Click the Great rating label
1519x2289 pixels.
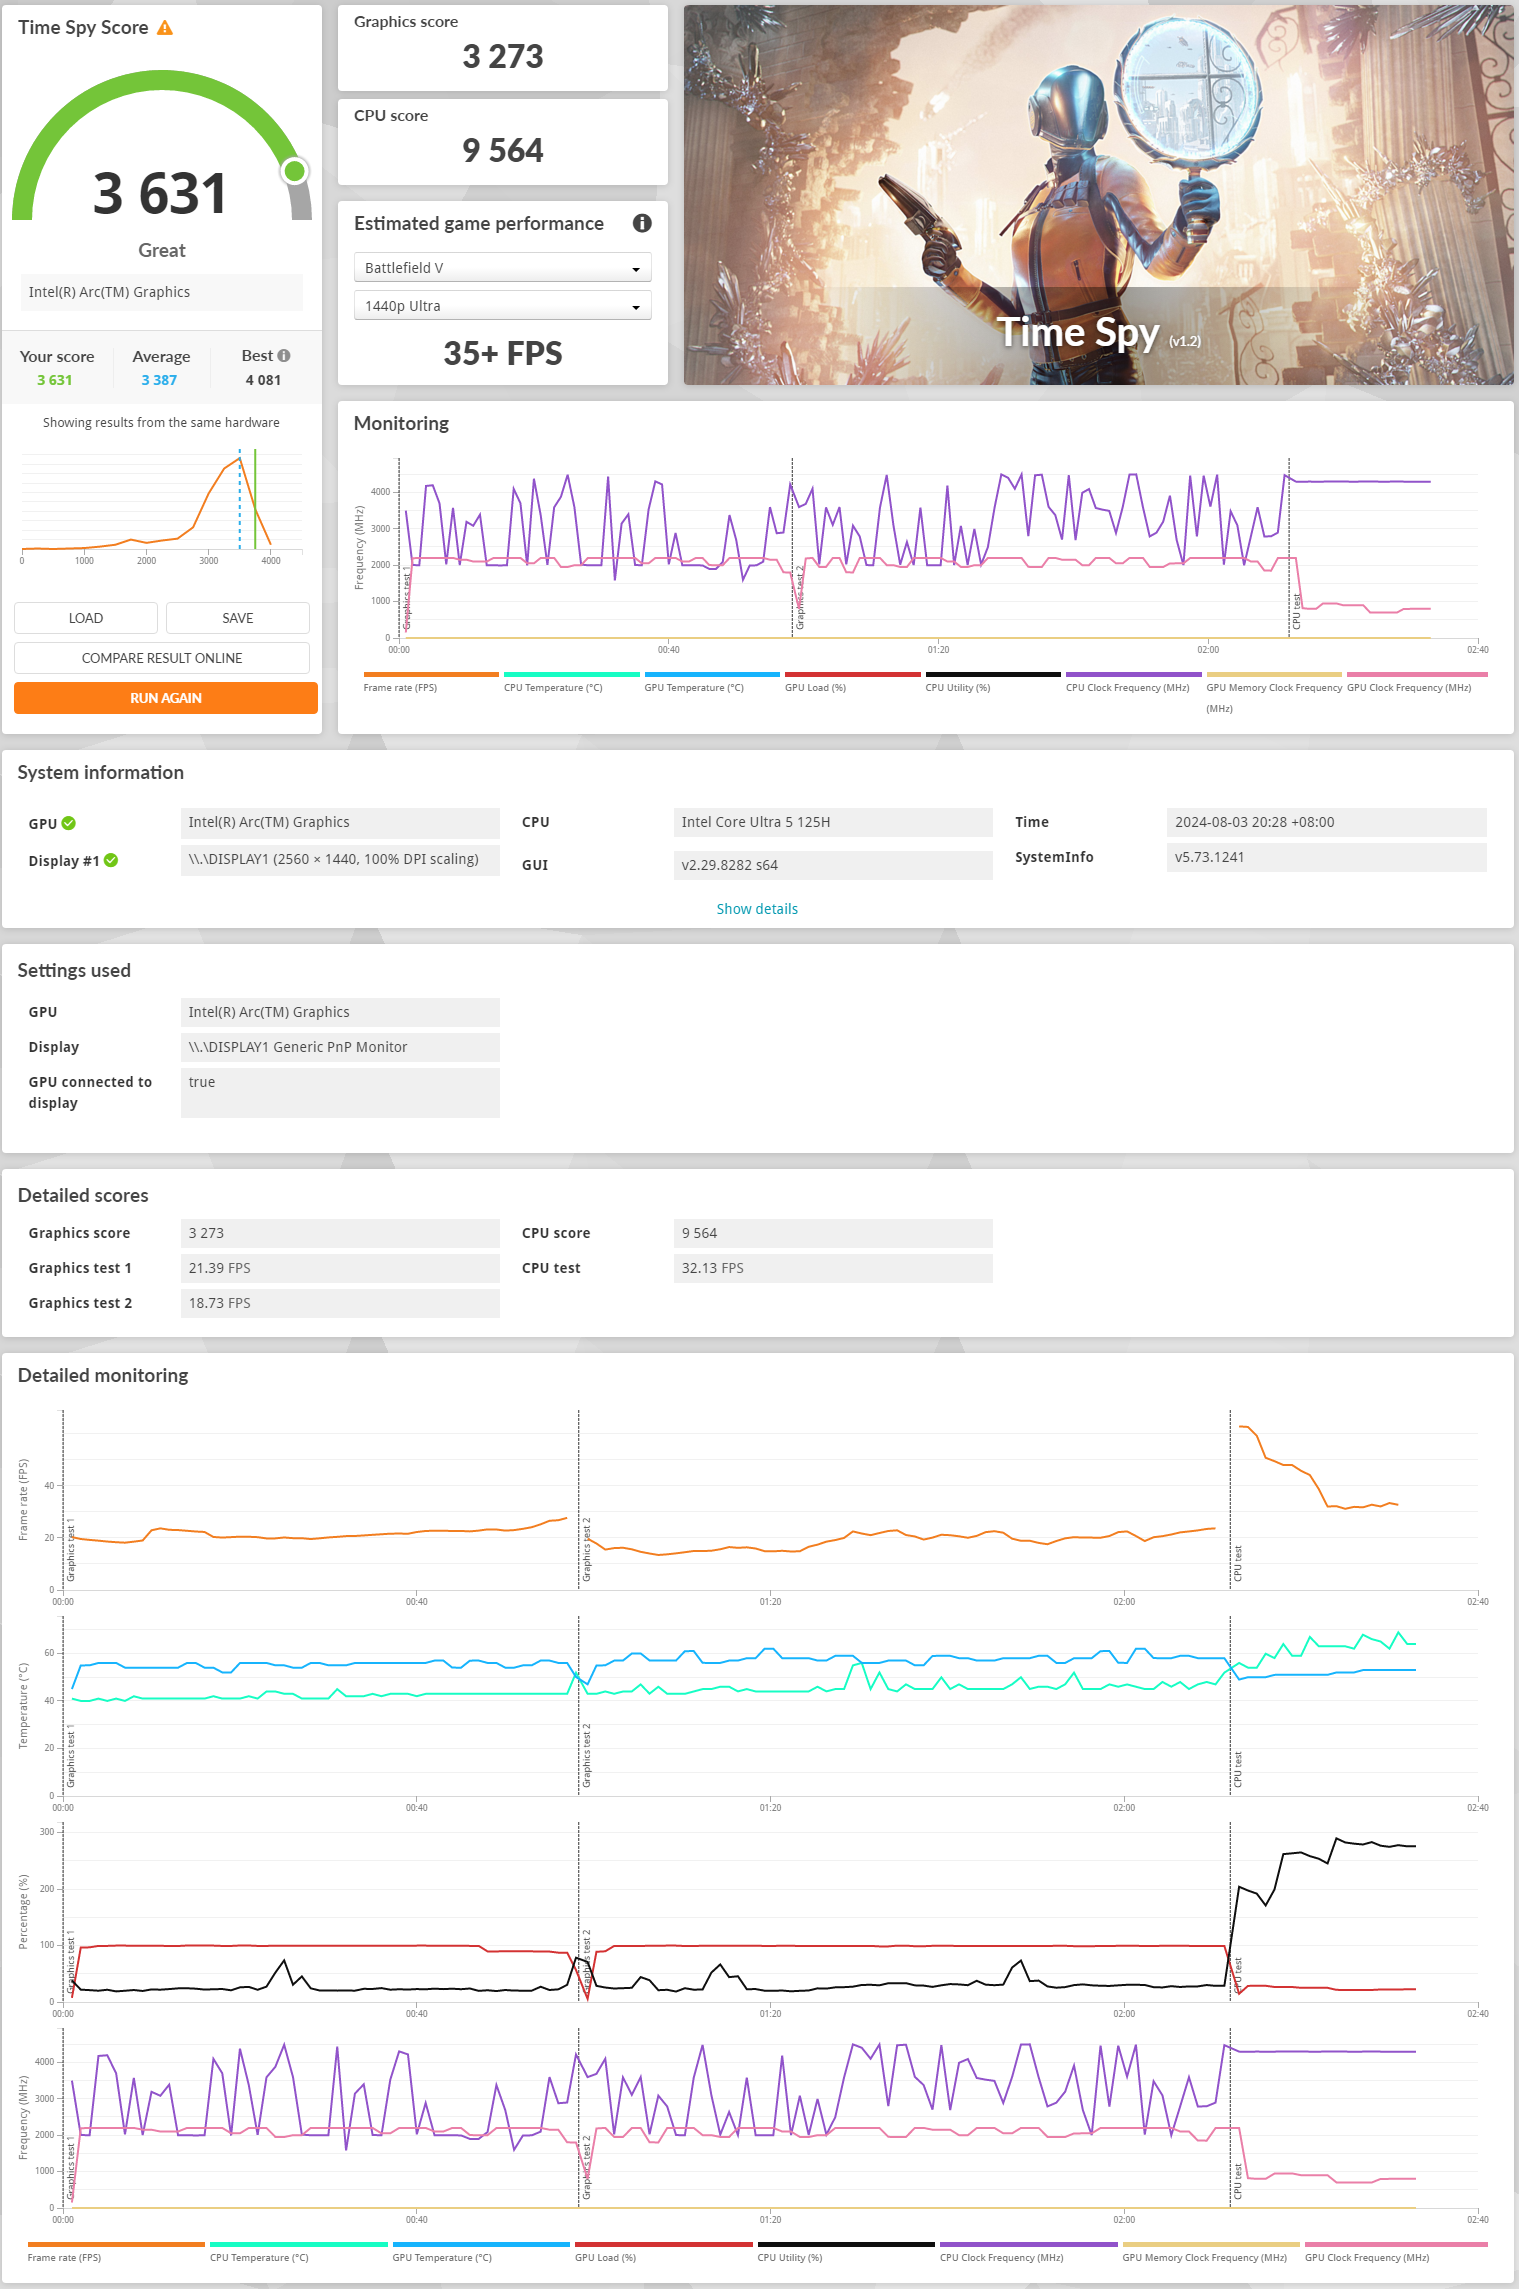point(162,250)
